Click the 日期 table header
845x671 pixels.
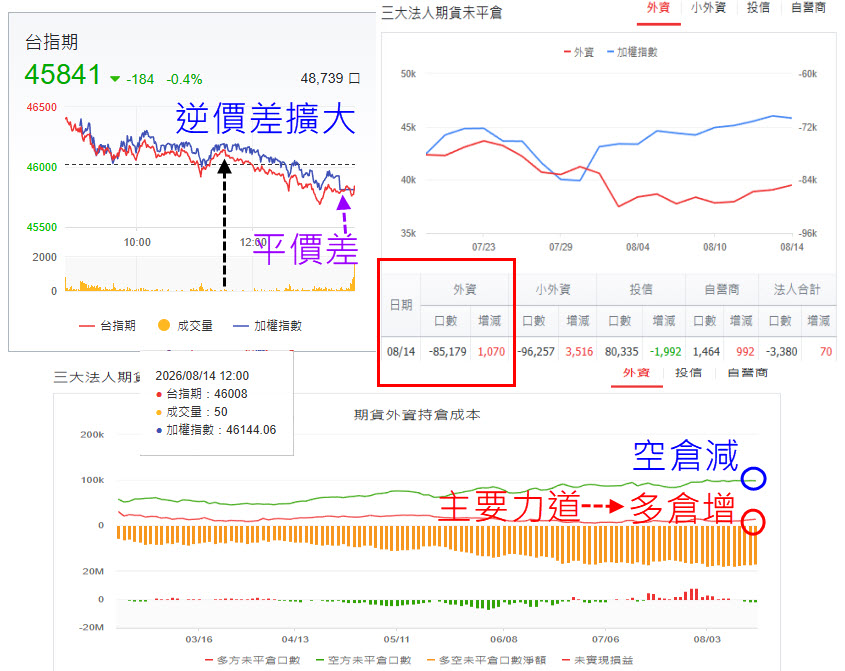click(x=401, y=305)
